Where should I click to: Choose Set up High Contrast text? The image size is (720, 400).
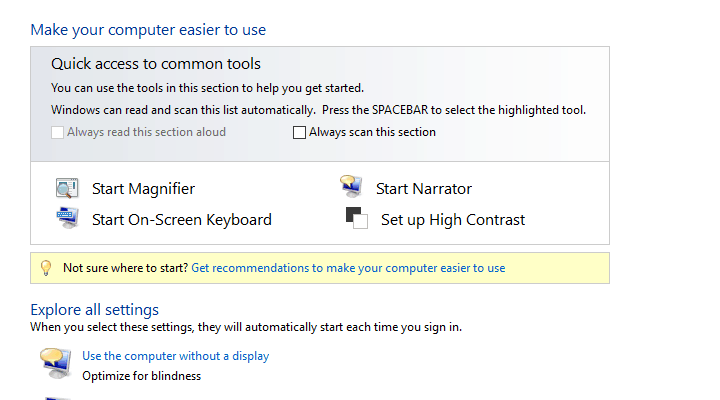(452, 219)
